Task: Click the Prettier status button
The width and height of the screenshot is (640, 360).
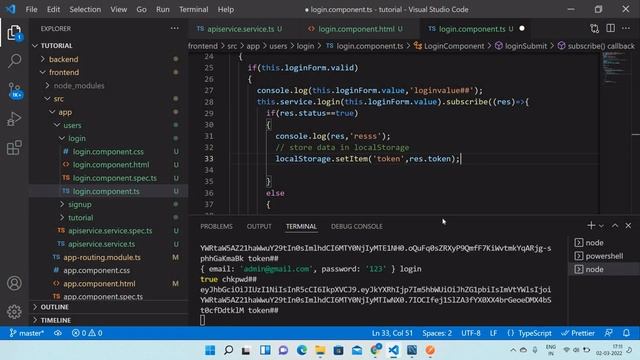Action: click(578, 333)
